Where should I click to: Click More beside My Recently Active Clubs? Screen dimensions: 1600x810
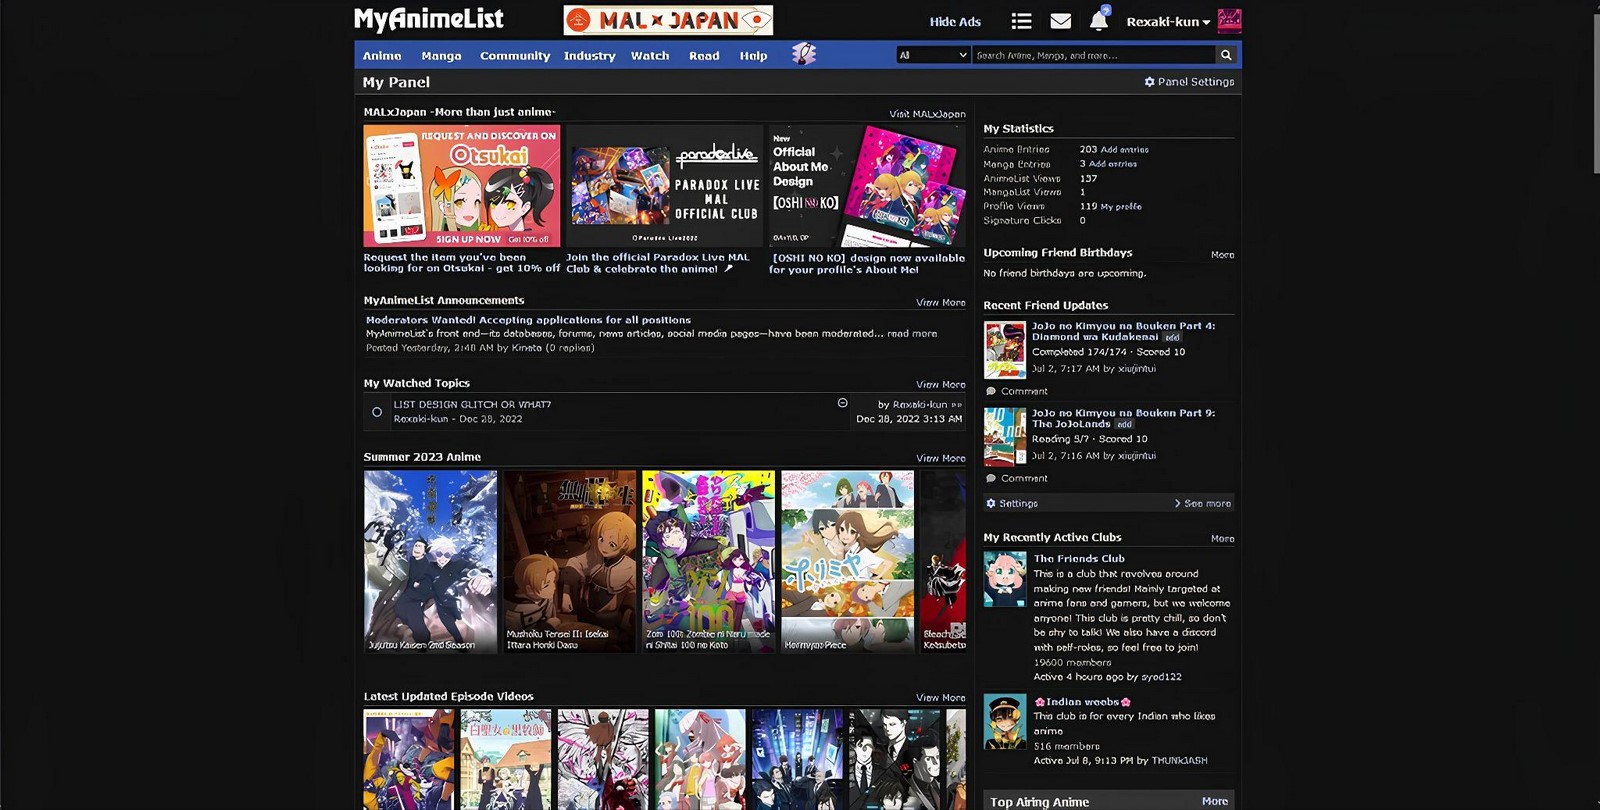1222,539
